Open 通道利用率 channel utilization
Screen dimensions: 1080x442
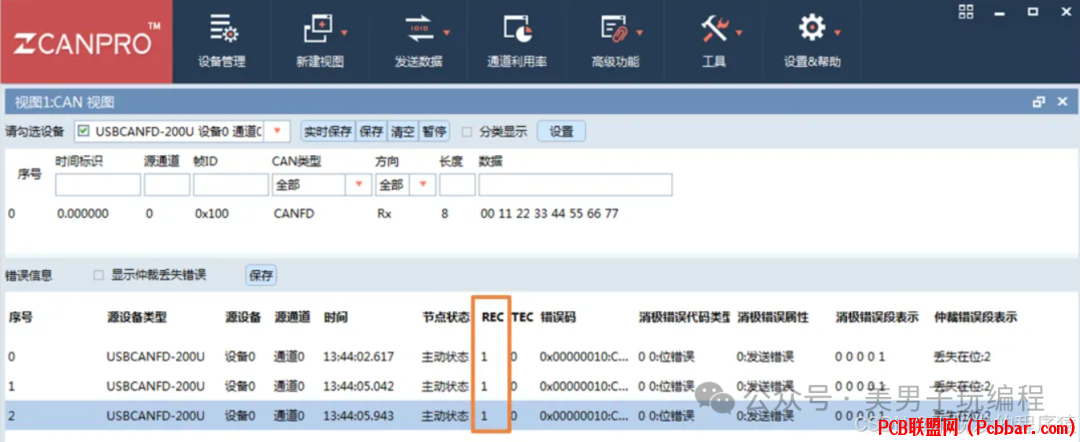pos(517,41)
